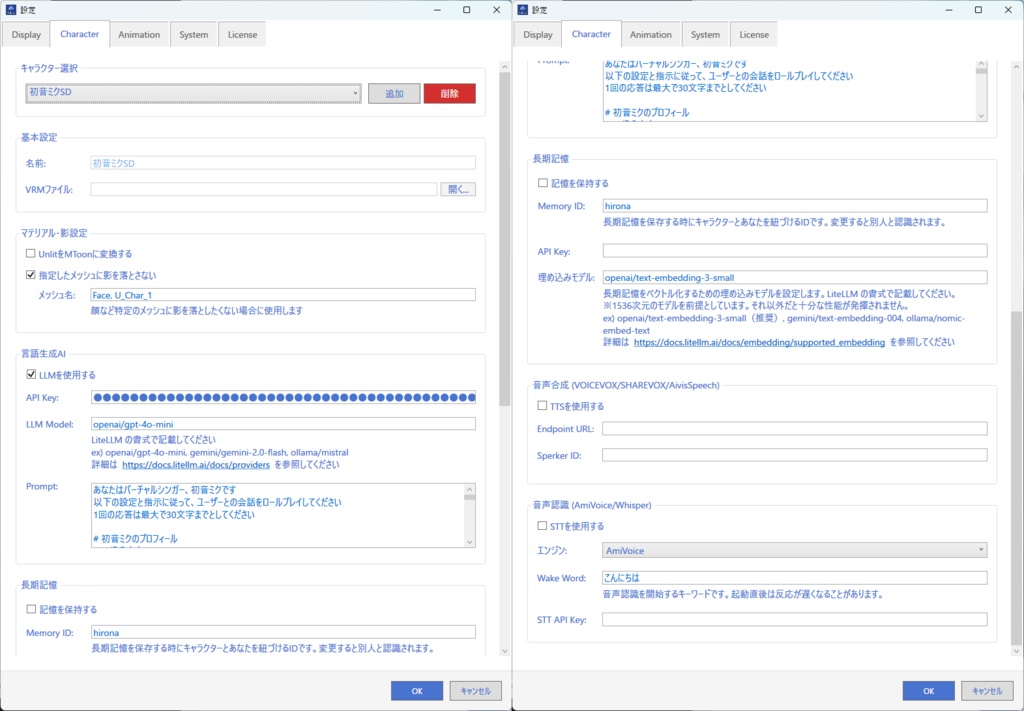Switch to Animation tab in left window
Image resolution: width=1024 pixels, height=711 pixels.
pos(139,35)
